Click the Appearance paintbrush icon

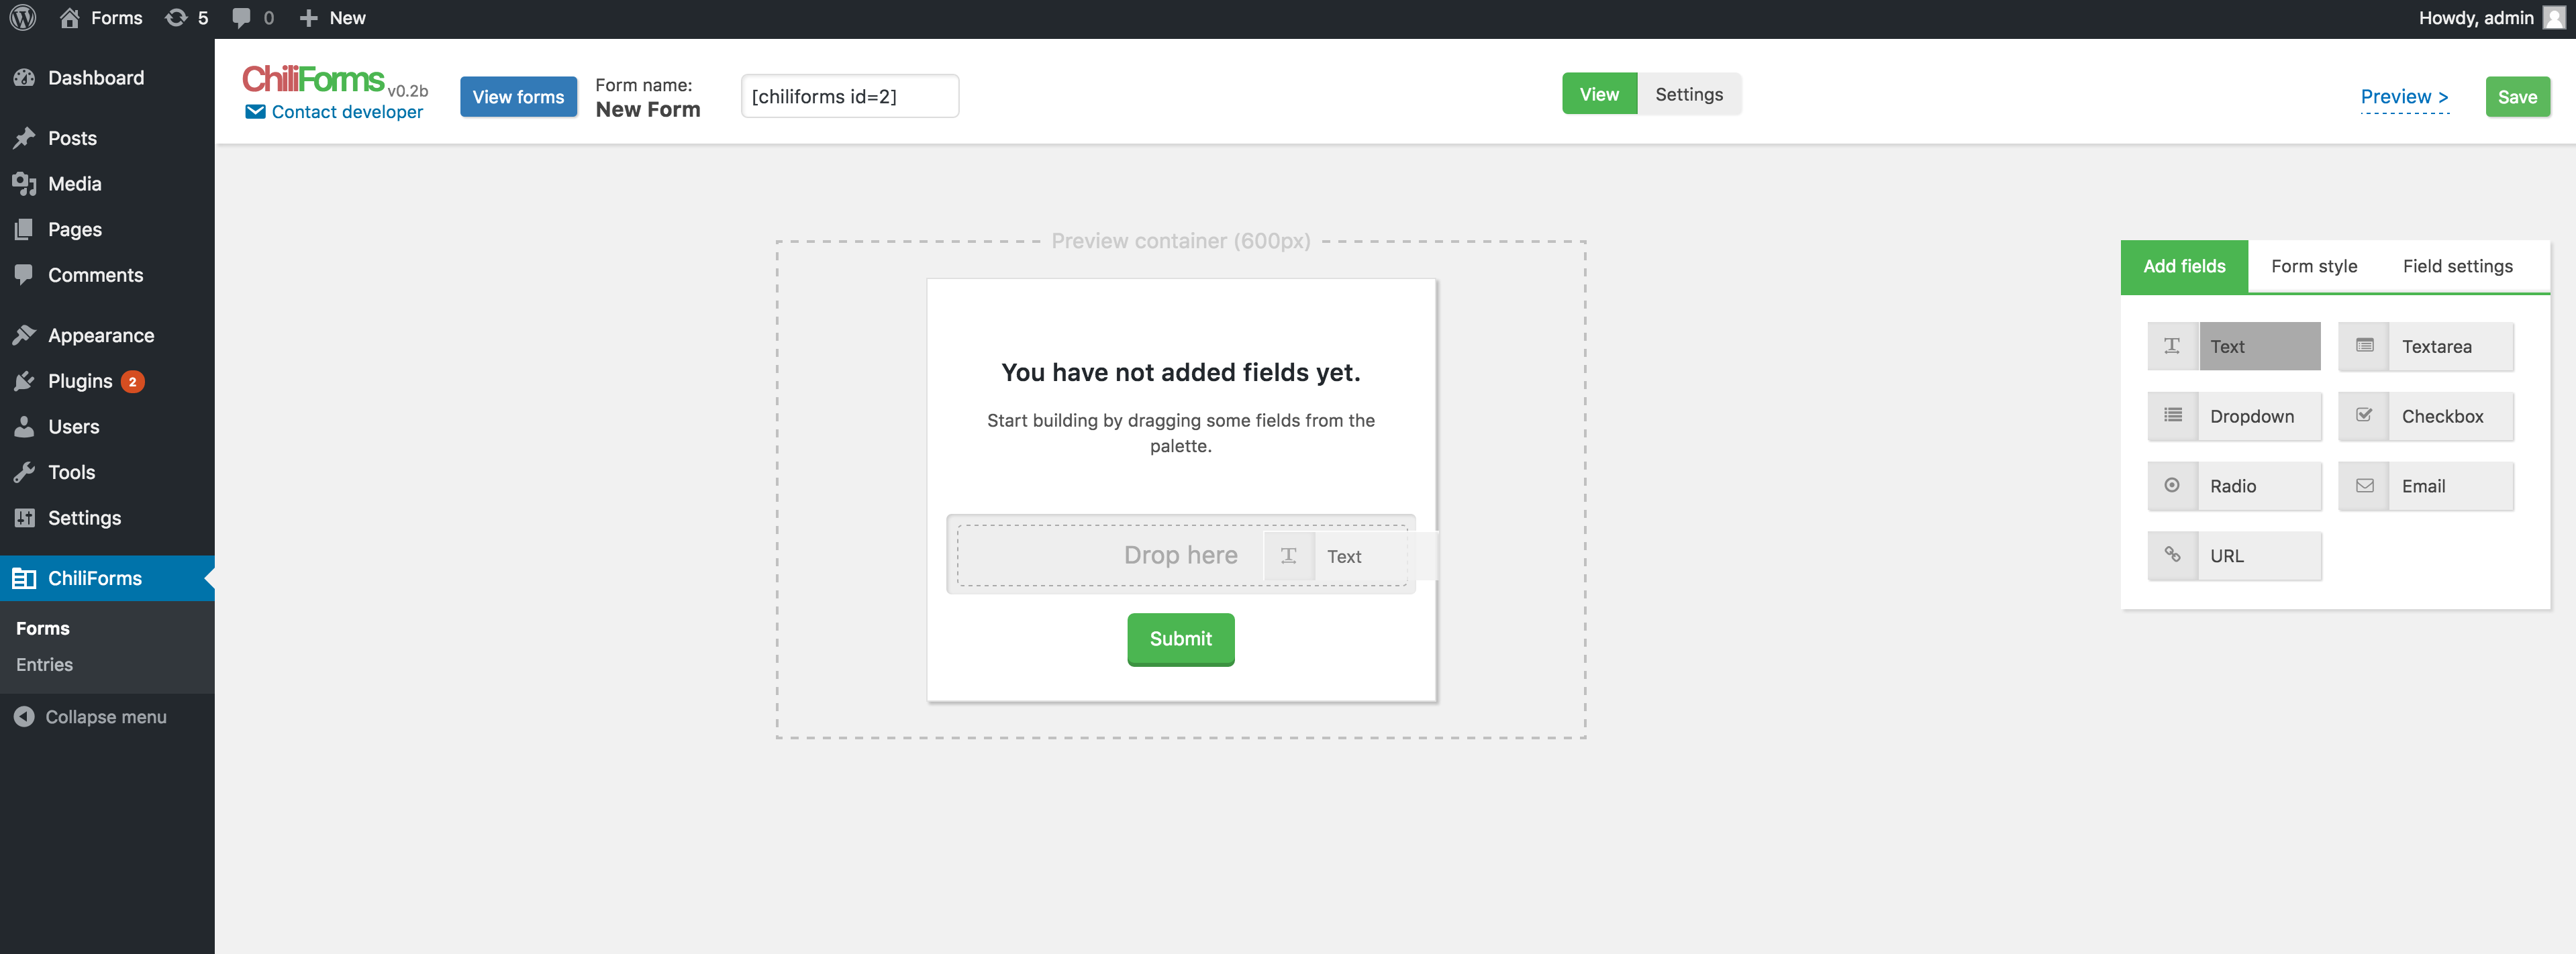(x=24, y=335)
